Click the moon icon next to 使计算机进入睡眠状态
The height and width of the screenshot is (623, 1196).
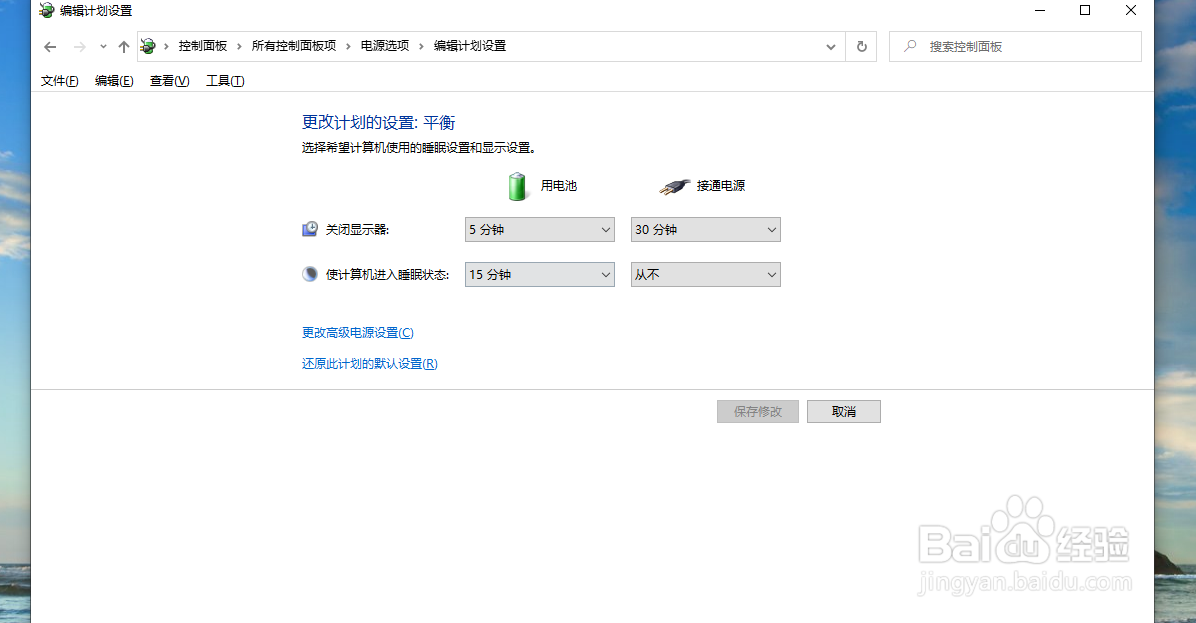tap(309, 273)
